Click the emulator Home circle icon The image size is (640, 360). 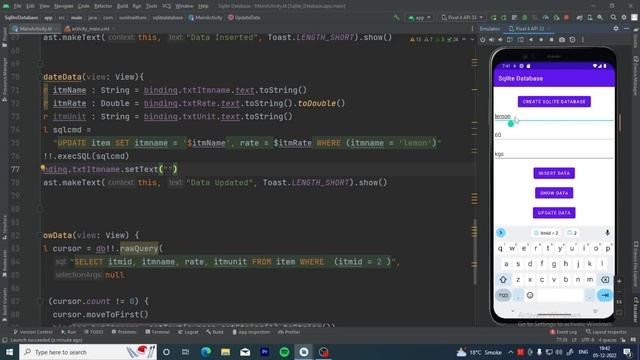pyautogui.click(x=541, y=40)
